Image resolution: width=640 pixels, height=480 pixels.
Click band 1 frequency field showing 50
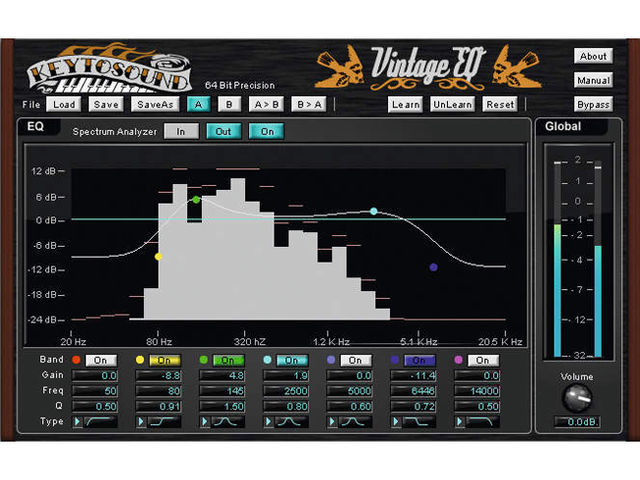pos(95,391)
